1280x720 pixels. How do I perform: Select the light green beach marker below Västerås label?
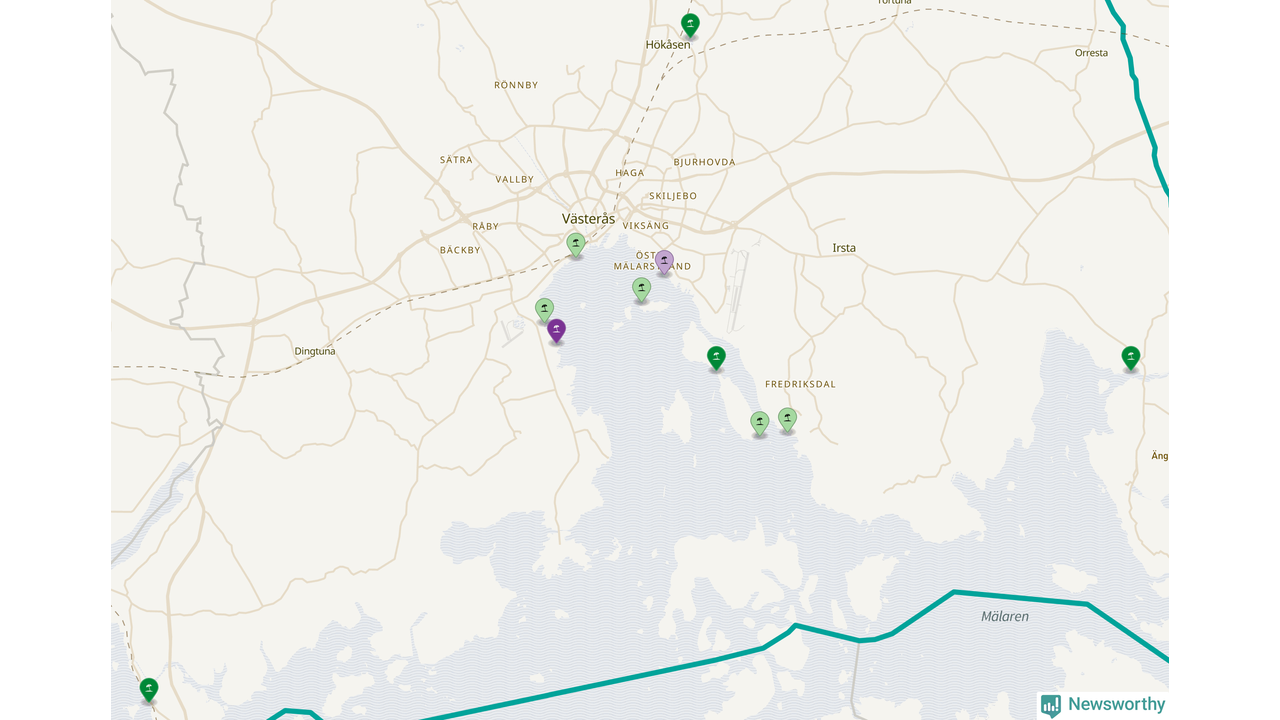pos(576,244)
